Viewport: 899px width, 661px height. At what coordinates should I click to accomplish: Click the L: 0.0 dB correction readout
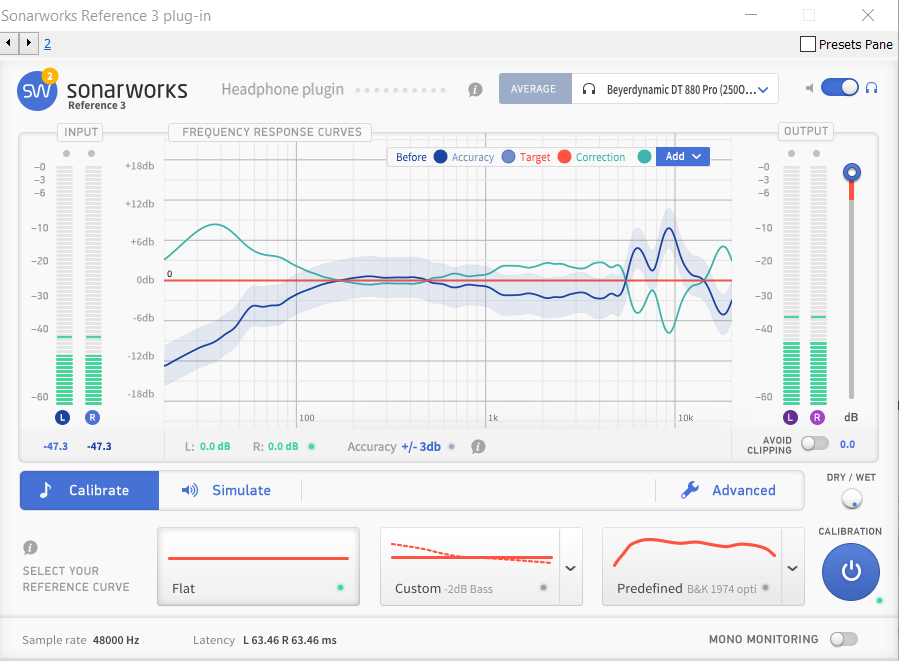[x=208, y=446]
